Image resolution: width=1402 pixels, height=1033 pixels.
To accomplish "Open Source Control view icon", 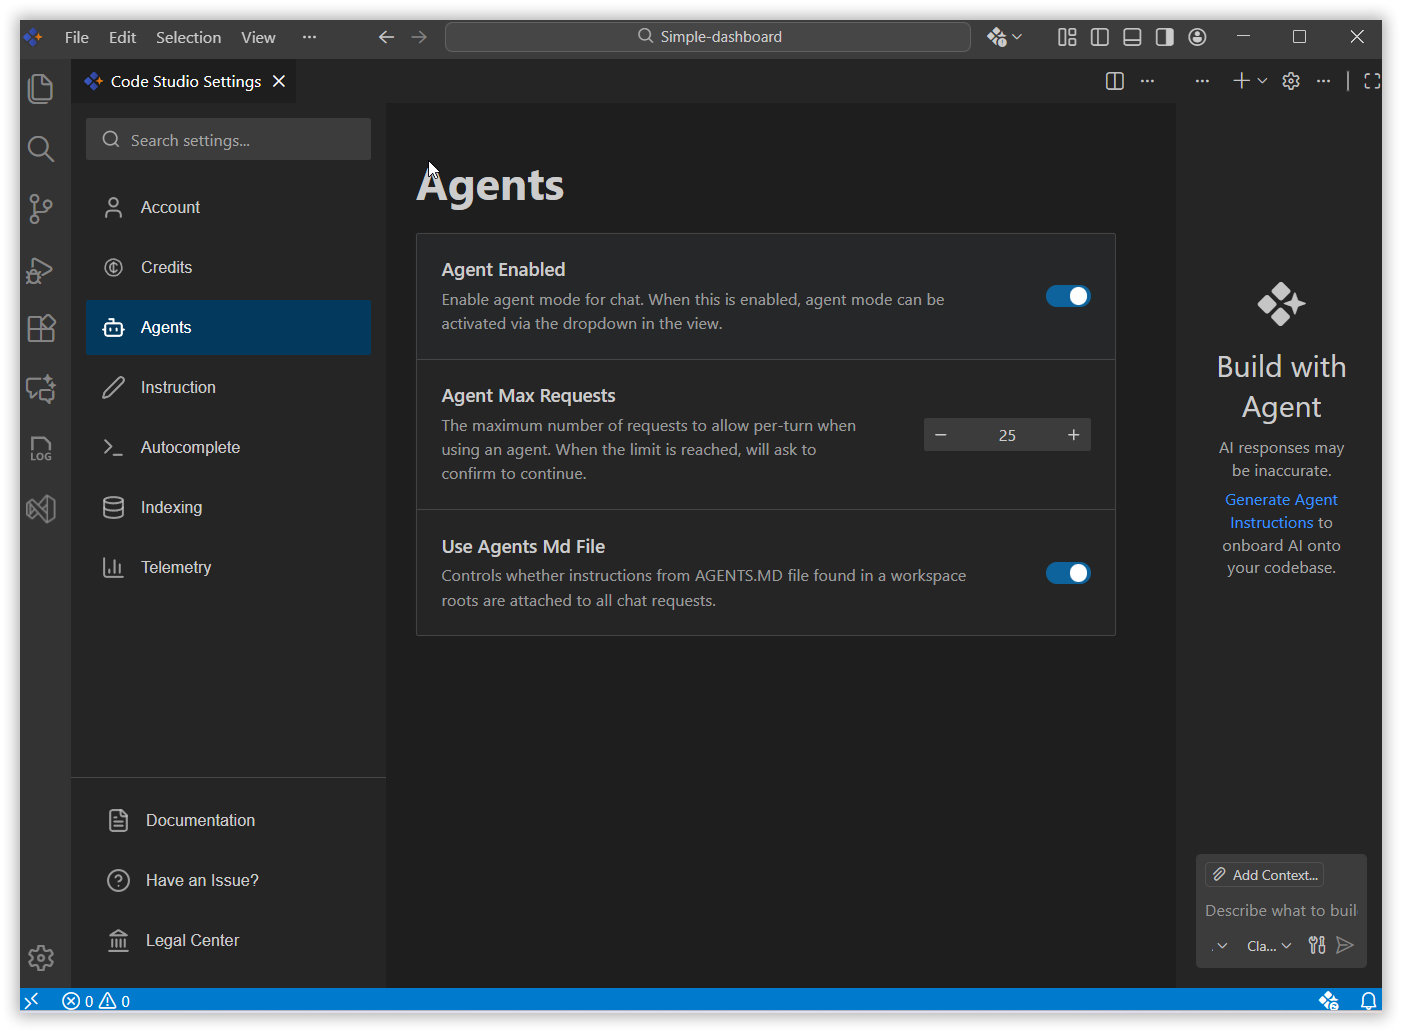I will click(40, 209).
